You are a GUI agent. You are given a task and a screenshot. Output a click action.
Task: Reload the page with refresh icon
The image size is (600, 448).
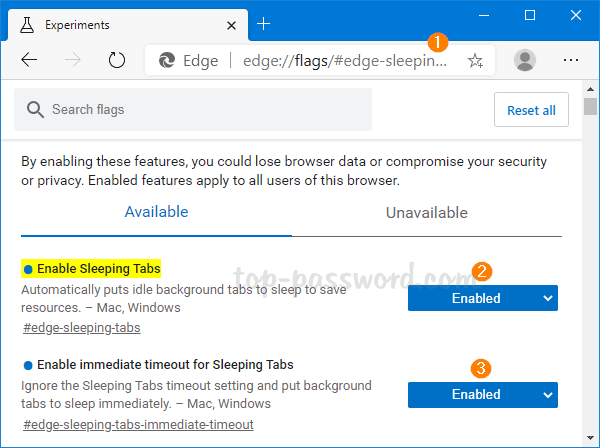click(x=117, y=60)
